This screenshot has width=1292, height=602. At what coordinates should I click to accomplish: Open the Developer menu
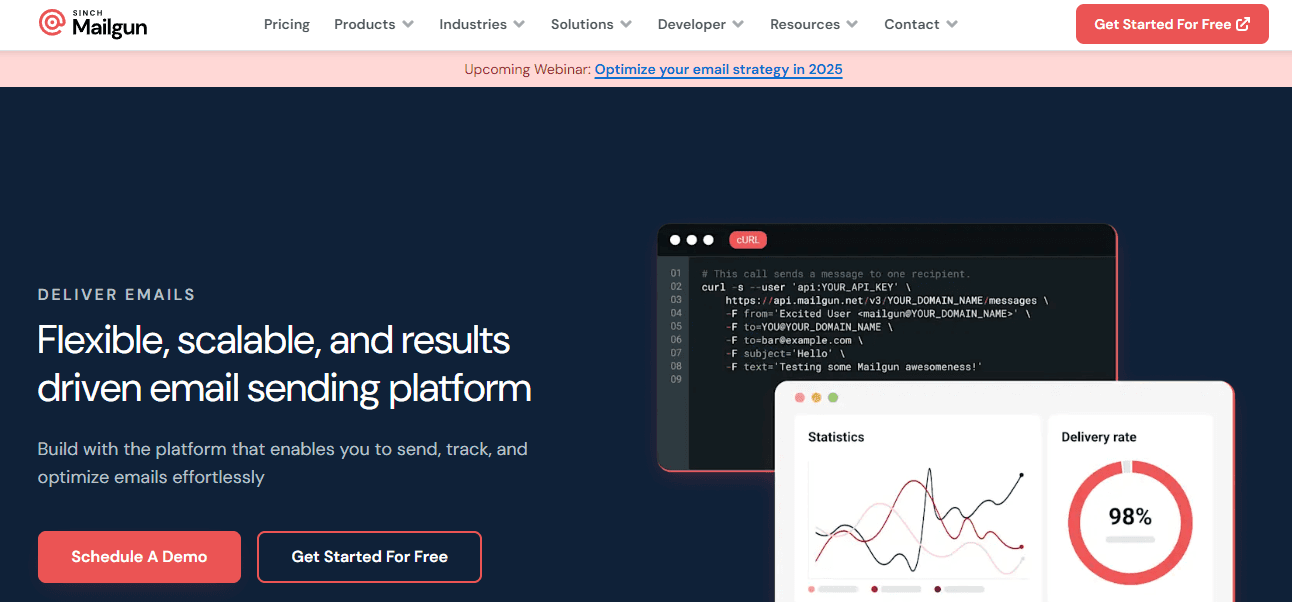coord(700,24)
